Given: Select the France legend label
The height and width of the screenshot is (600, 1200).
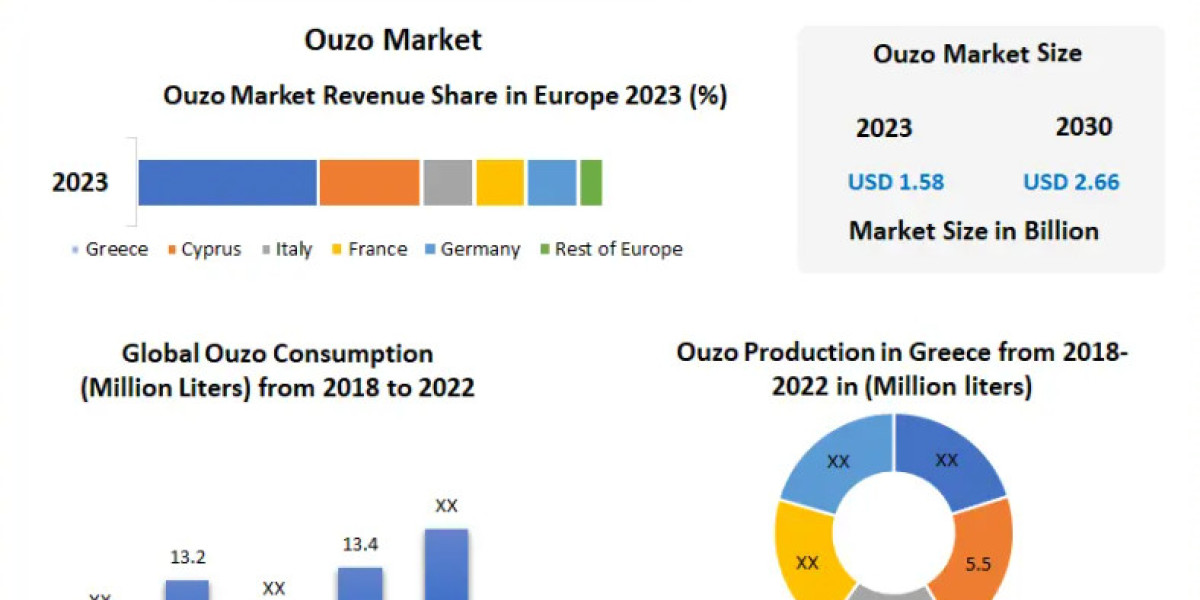Looking at the screenshot, I should click(377, 249).
